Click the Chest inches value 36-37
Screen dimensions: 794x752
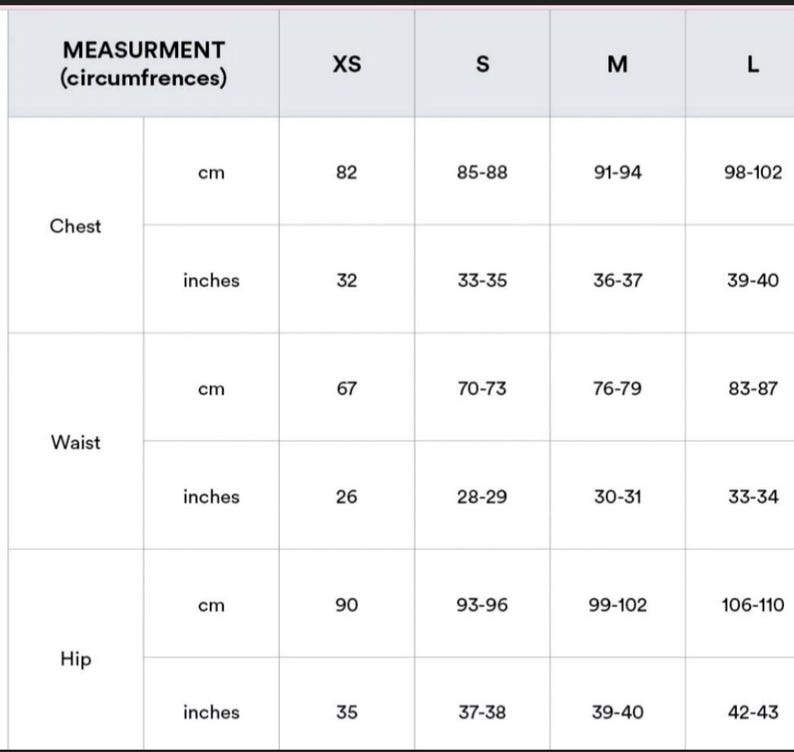coord(618,280)
